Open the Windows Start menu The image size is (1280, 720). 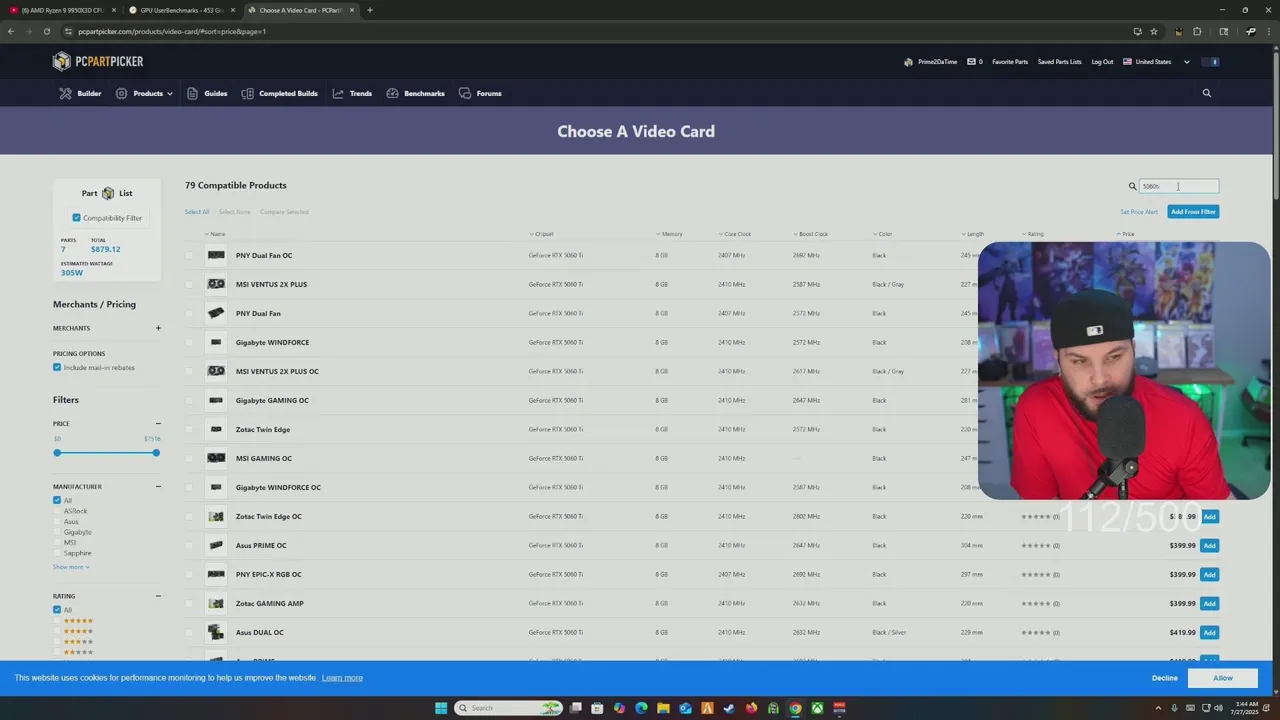(x=441, y=708)
